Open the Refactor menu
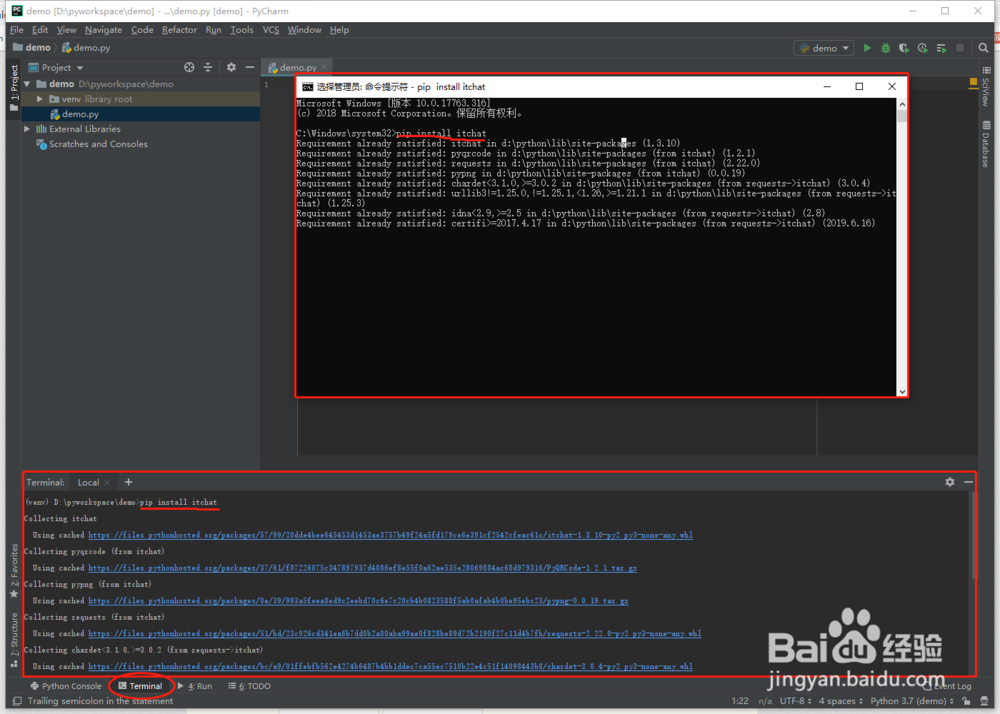This screenshot has width=1000, height=714. pyautogui.click(x=179, y=30)
